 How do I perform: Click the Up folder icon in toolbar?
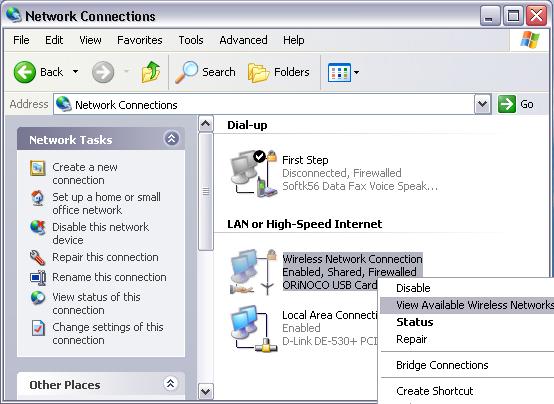click(x=151, y=72)
